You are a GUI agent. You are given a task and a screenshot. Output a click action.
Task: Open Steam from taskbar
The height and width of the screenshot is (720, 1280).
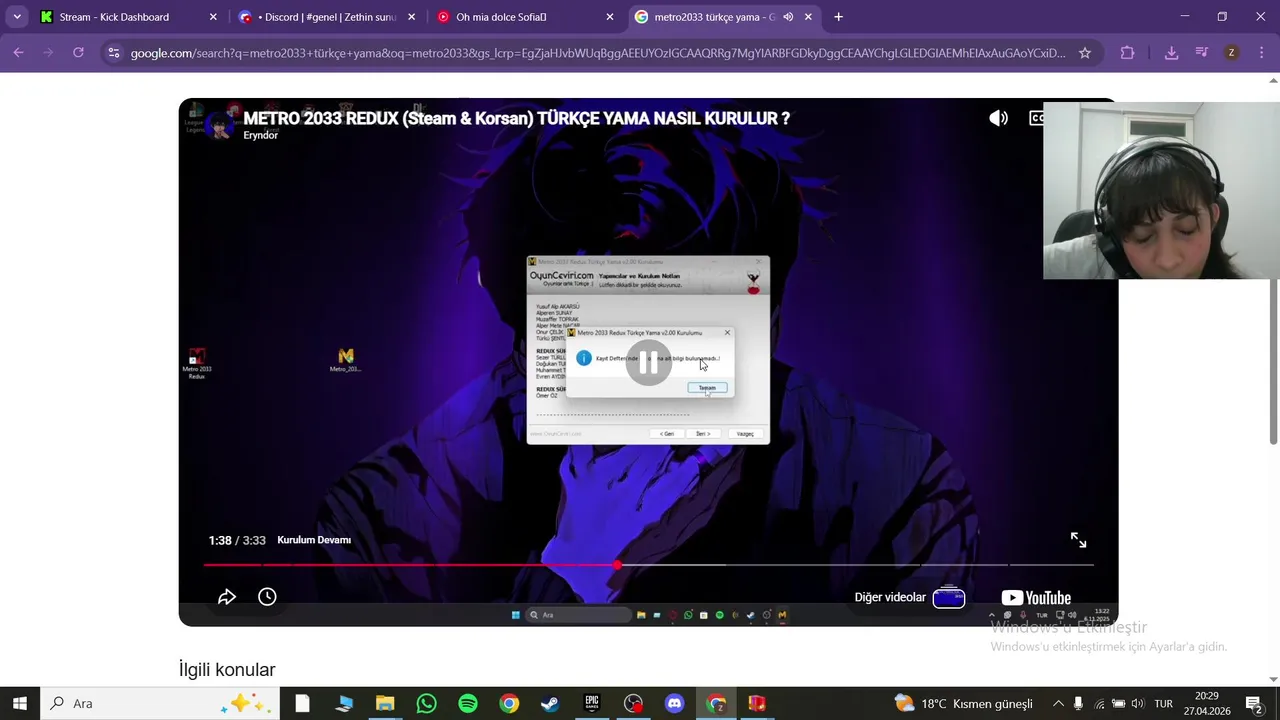pyautogui.click(x=550, y=704)
